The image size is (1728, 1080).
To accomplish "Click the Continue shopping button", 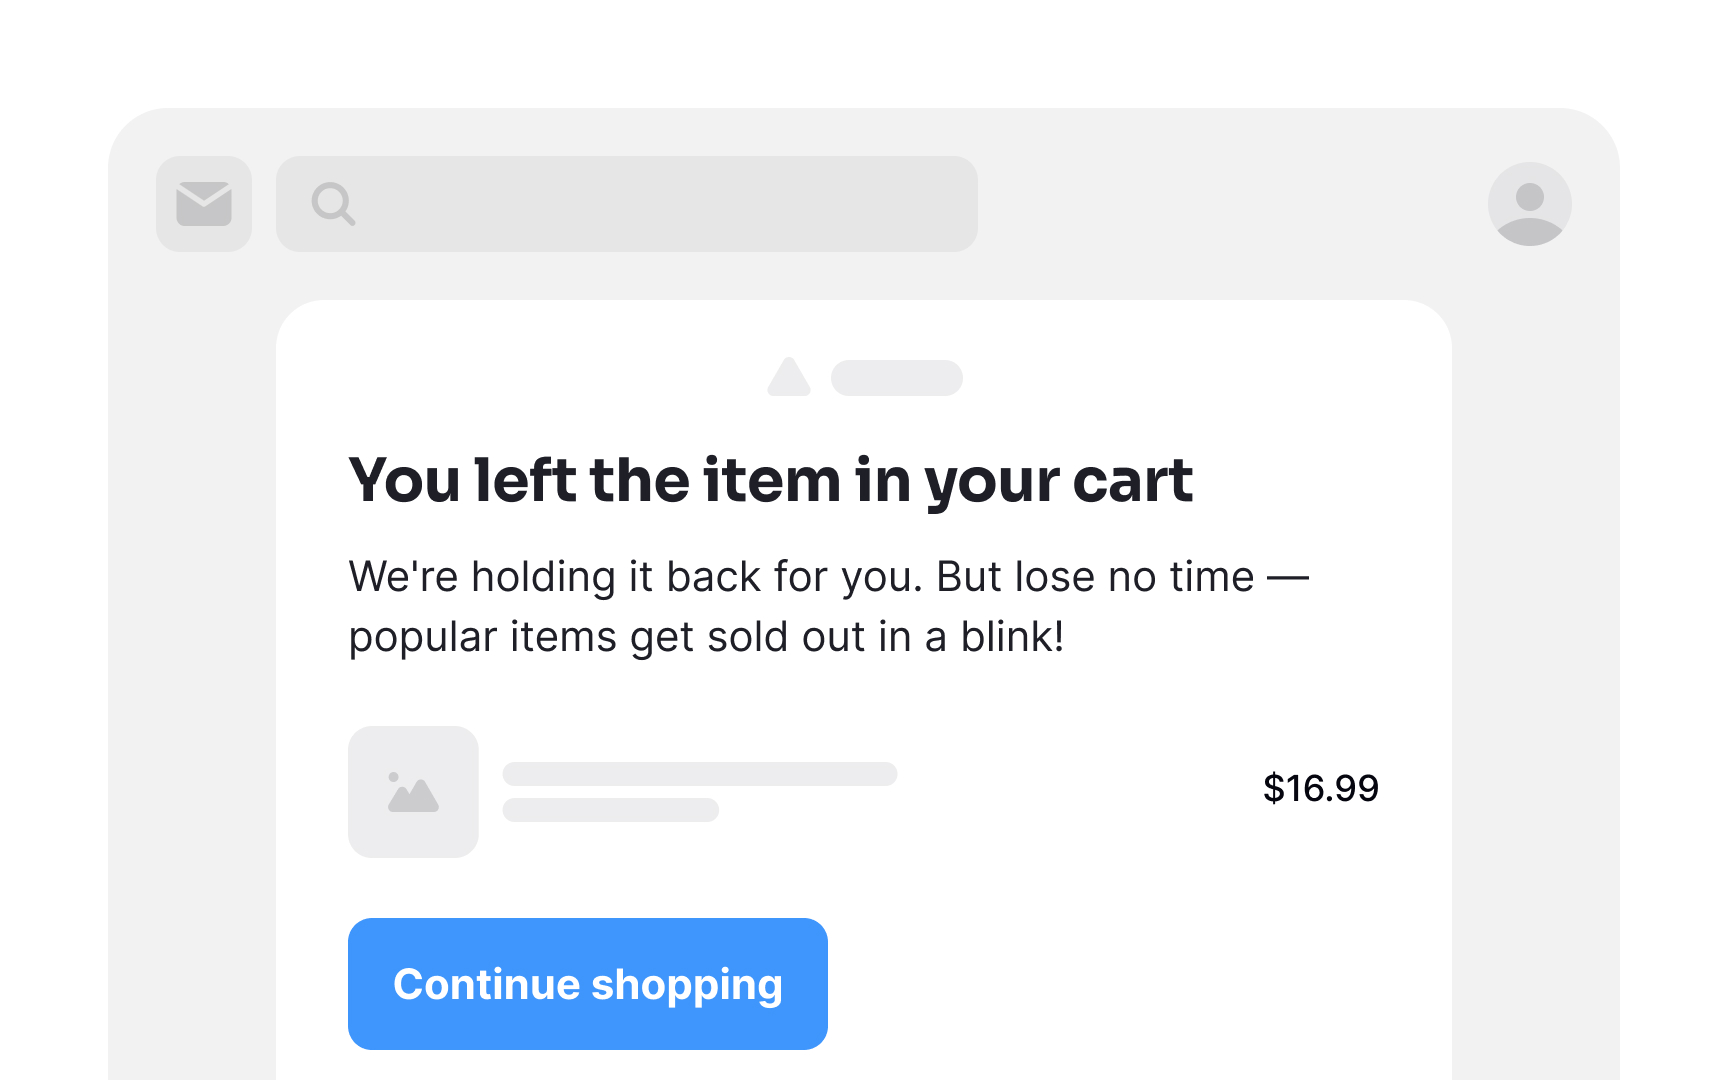I will [x=588, y=984].
